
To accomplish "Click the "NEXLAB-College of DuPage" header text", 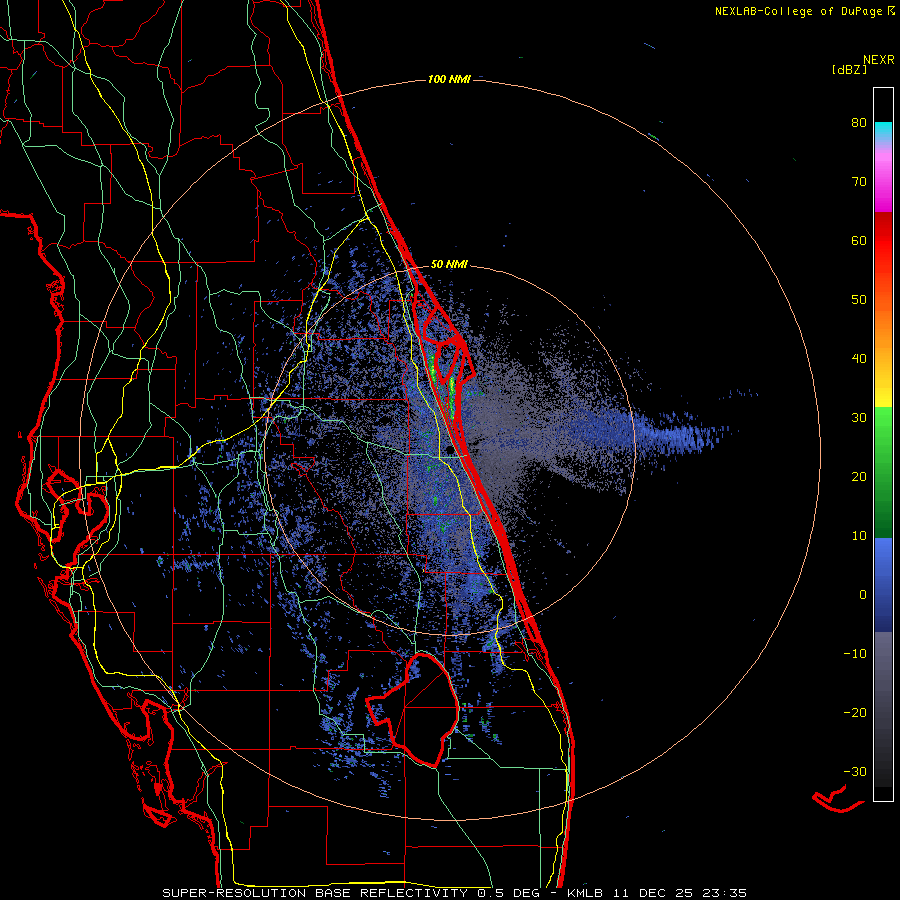I will (x=798, y=11).
